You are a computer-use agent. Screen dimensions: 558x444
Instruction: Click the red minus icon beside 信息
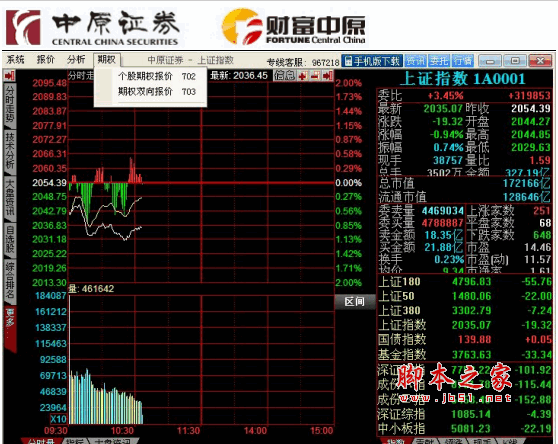(315, 75)
